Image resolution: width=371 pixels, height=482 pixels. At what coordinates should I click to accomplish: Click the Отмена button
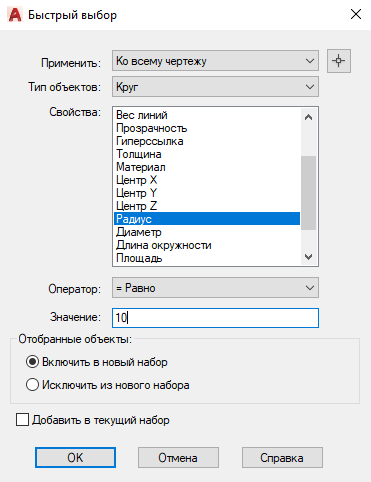tap(178, 458)
